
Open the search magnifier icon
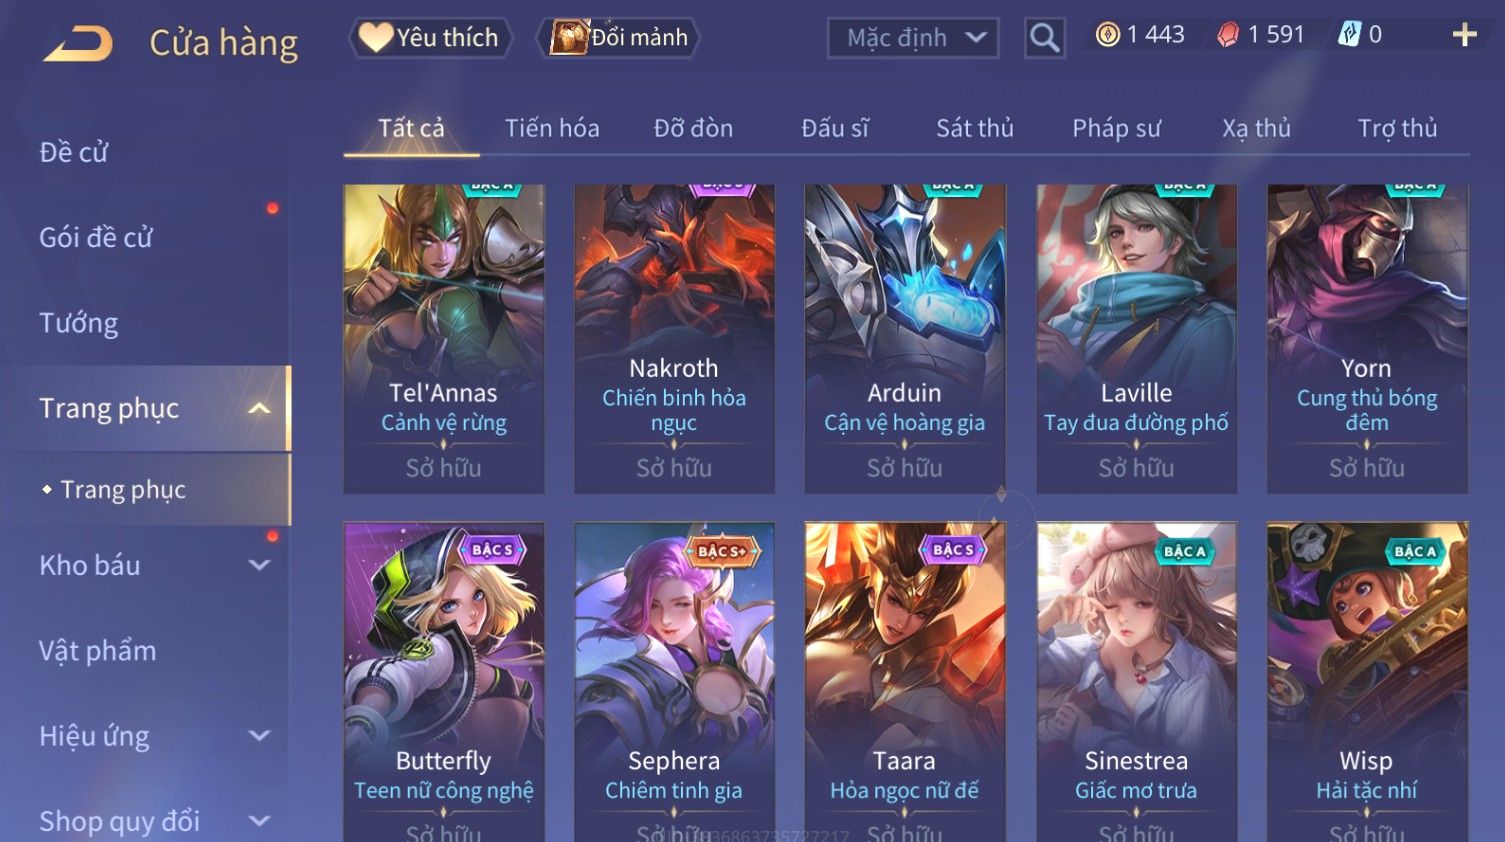click(x=1044, y=38)
